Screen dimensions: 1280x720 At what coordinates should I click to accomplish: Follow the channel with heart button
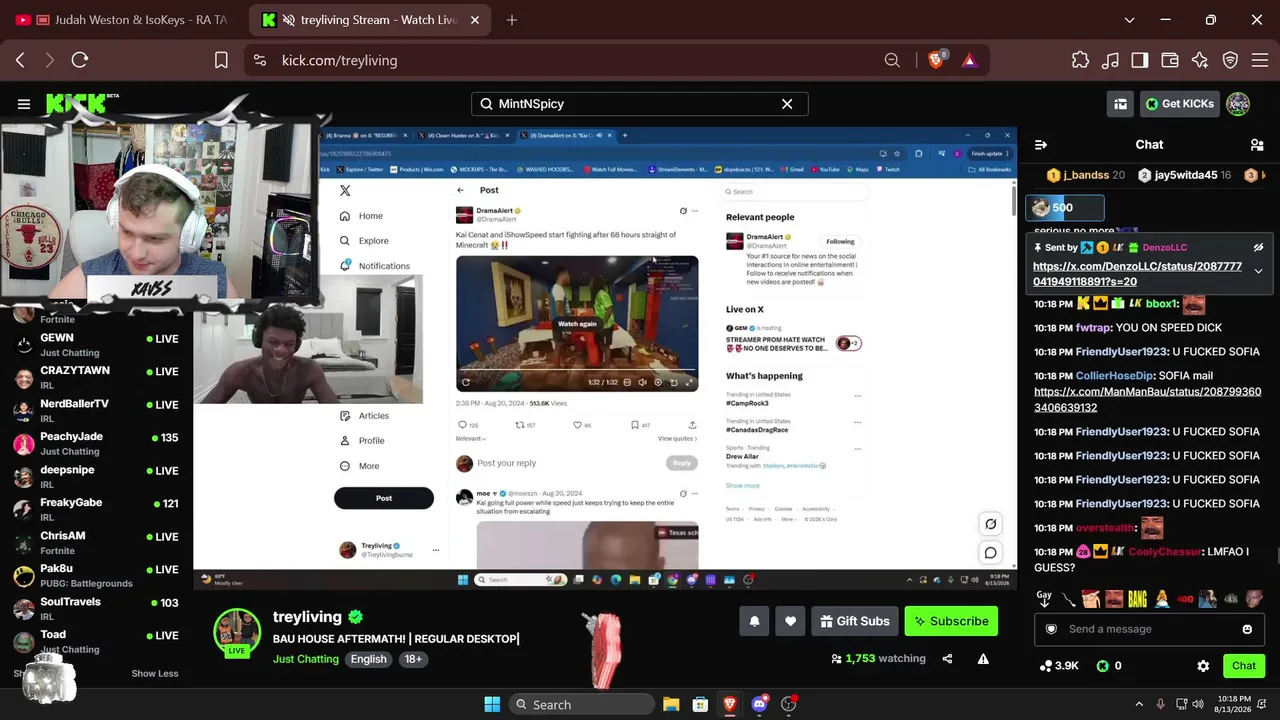[790, 621]
